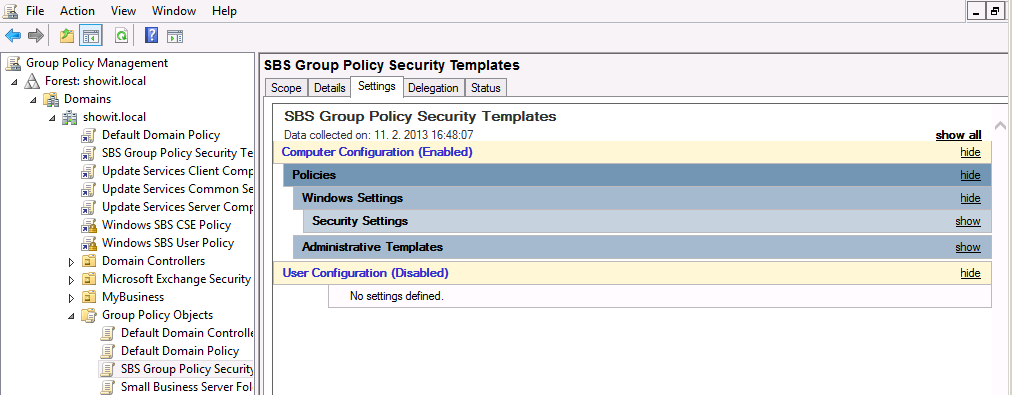
Task: Click the Small Business Server Folder GPO icon
Action: 108,387
